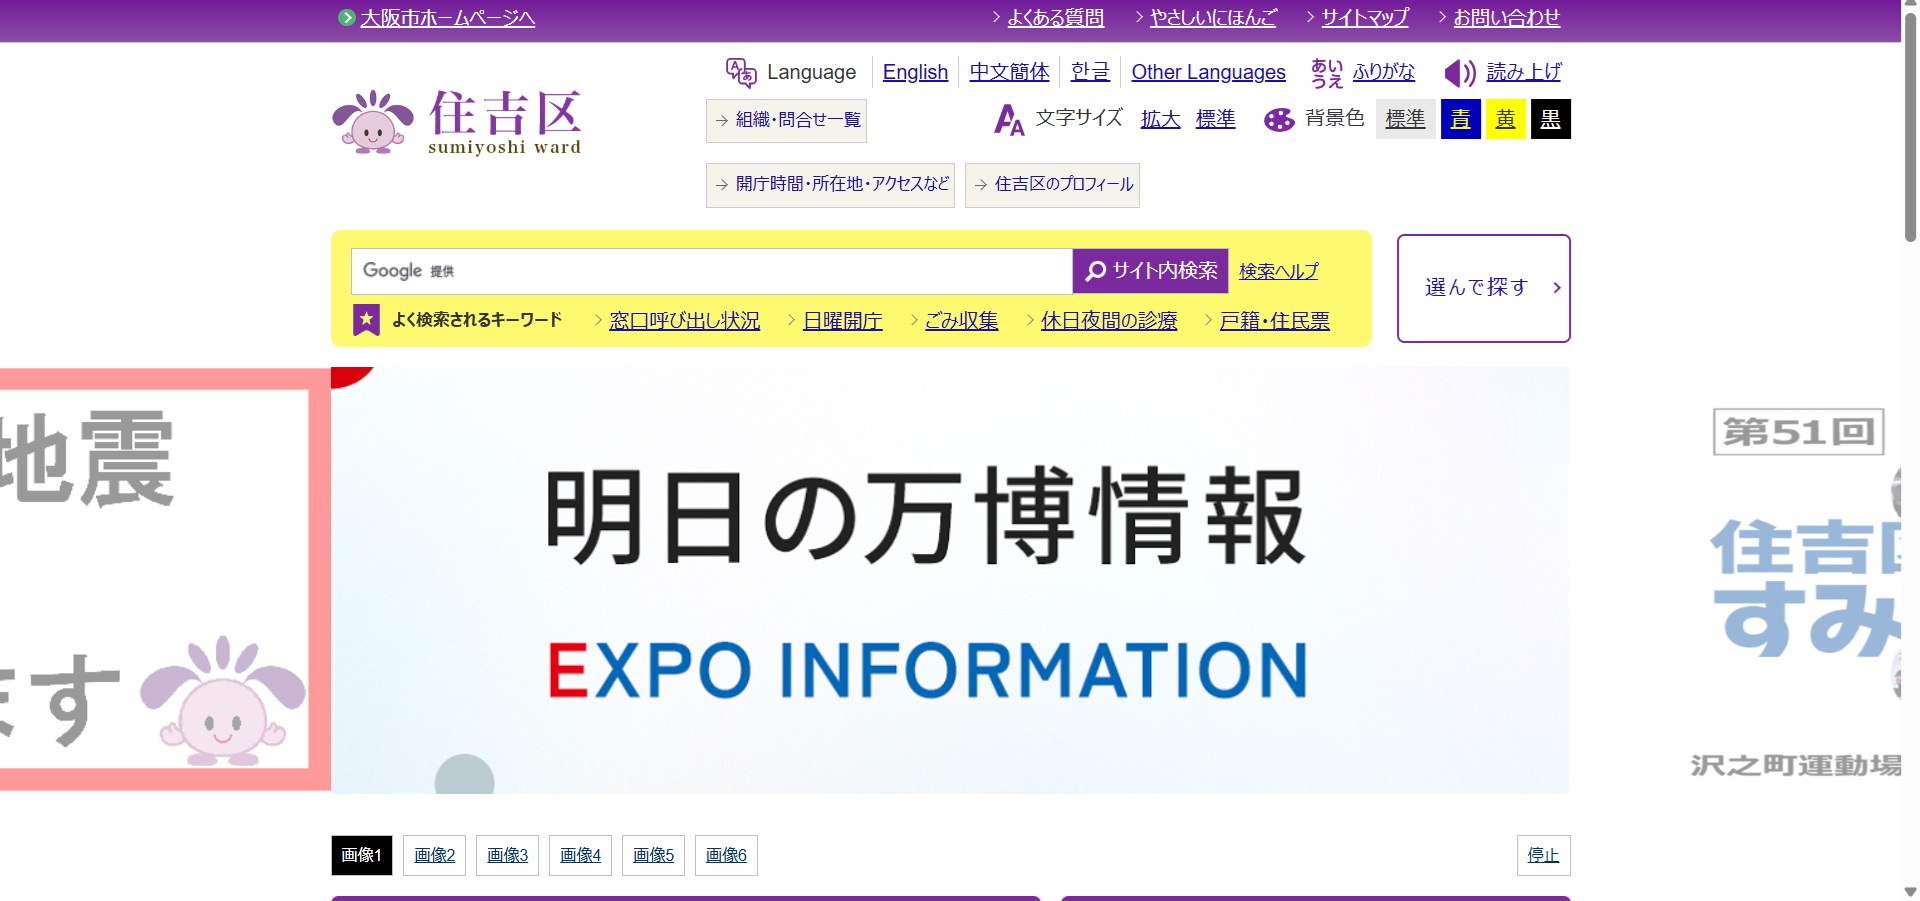Open the 大阪市ホームページへ link

(x=447, y=18)
